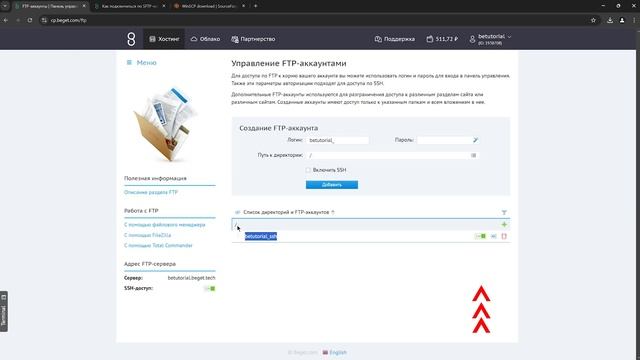
Task: Open browser downloads icon
Action: 610,20
